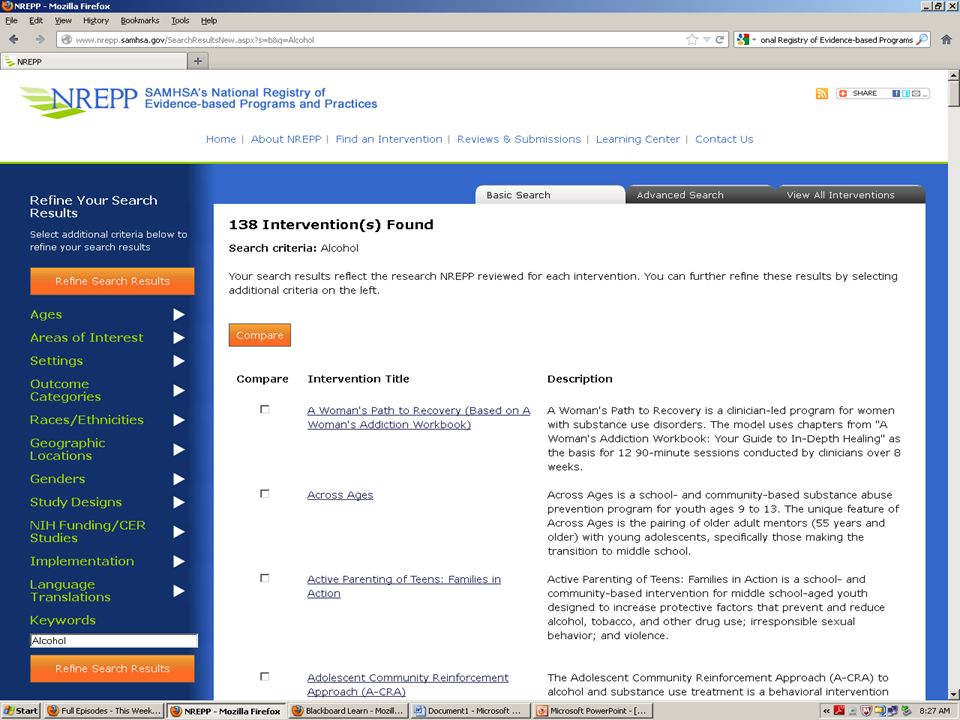The image size is (960, 720).
Task: Open the orange RSS feed icon
Action: tap(822, 94)
